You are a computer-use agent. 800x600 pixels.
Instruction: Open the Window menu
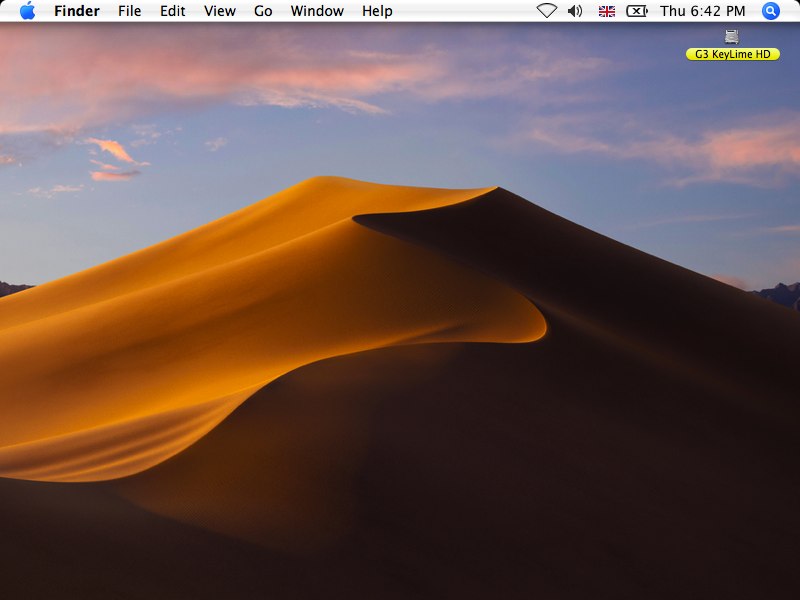tap(317, 11)
